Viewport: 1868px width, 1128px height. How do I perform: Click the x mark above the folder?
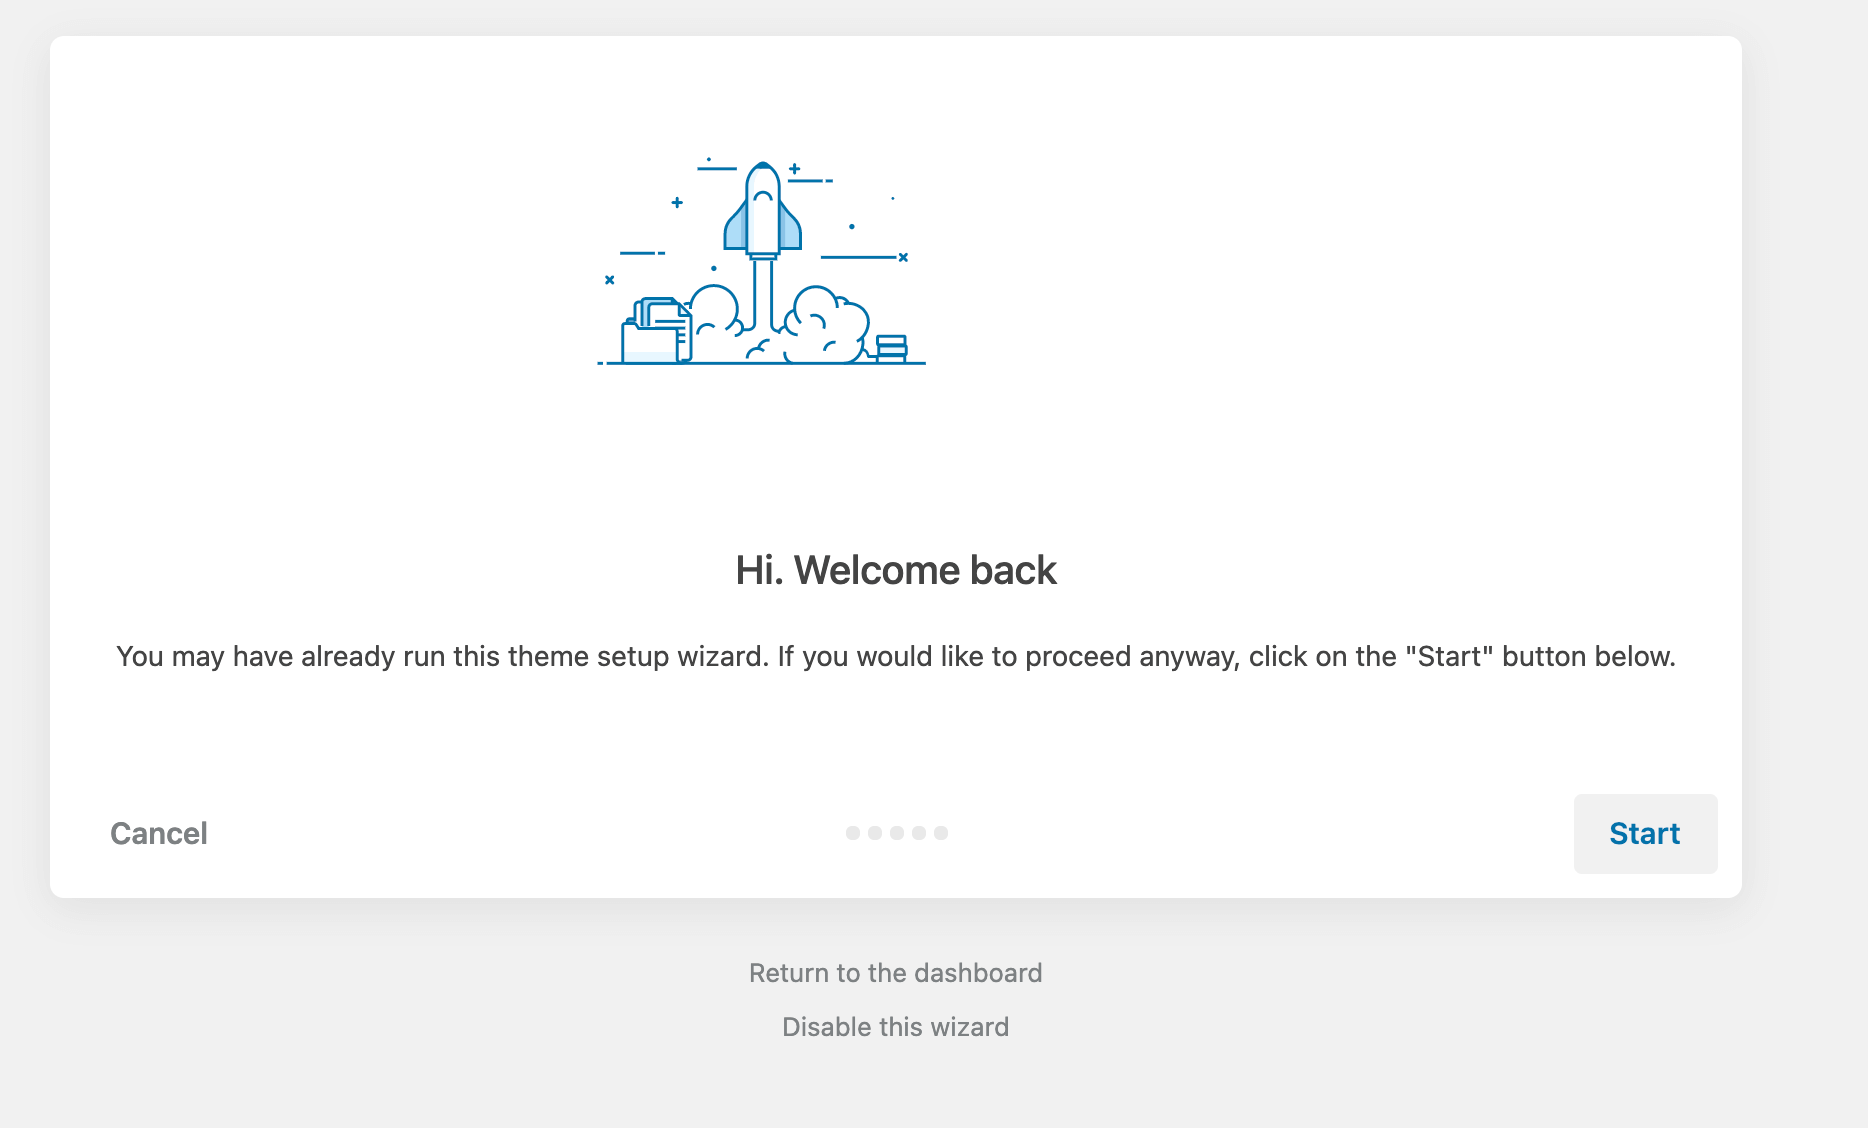[x=609, y=280]
